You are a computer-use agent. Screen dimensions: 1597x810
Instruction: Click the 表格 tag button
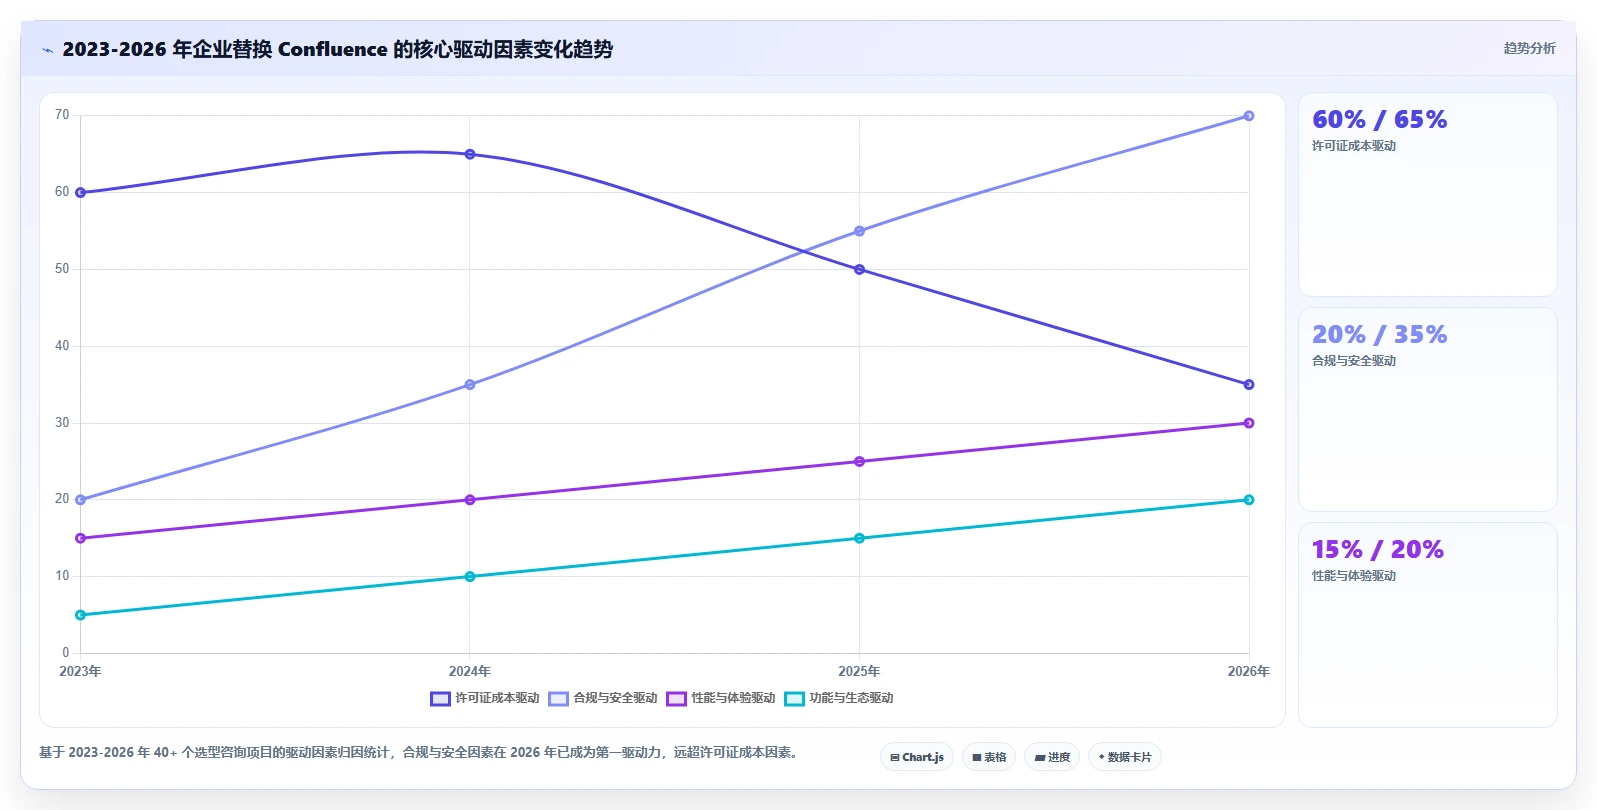(x=989, y=757)
